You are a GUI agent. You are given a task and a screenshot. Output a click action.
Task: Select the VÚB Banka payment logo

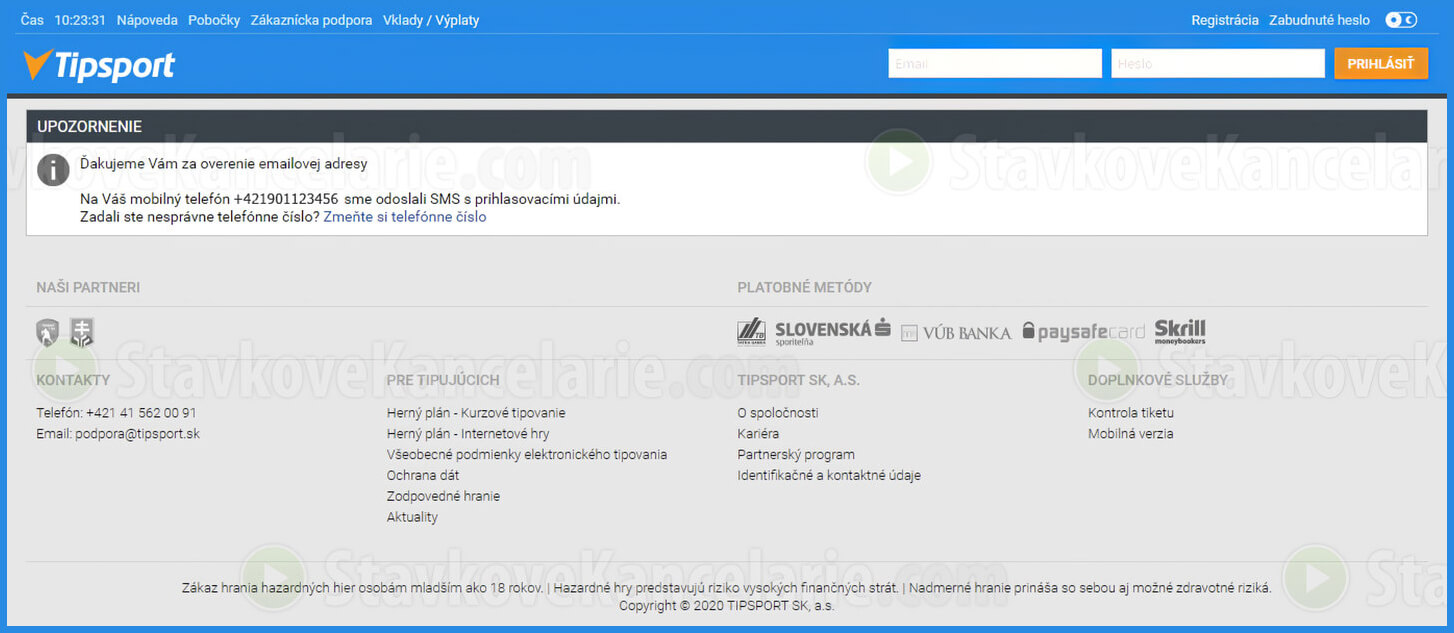point(956,333)
